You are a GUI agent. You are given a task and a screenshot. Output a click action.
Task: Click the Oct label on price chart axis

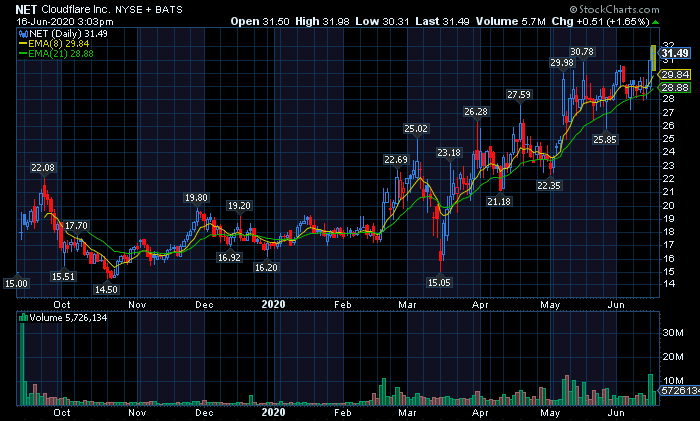pyautogui.click(x=62, y=305)
